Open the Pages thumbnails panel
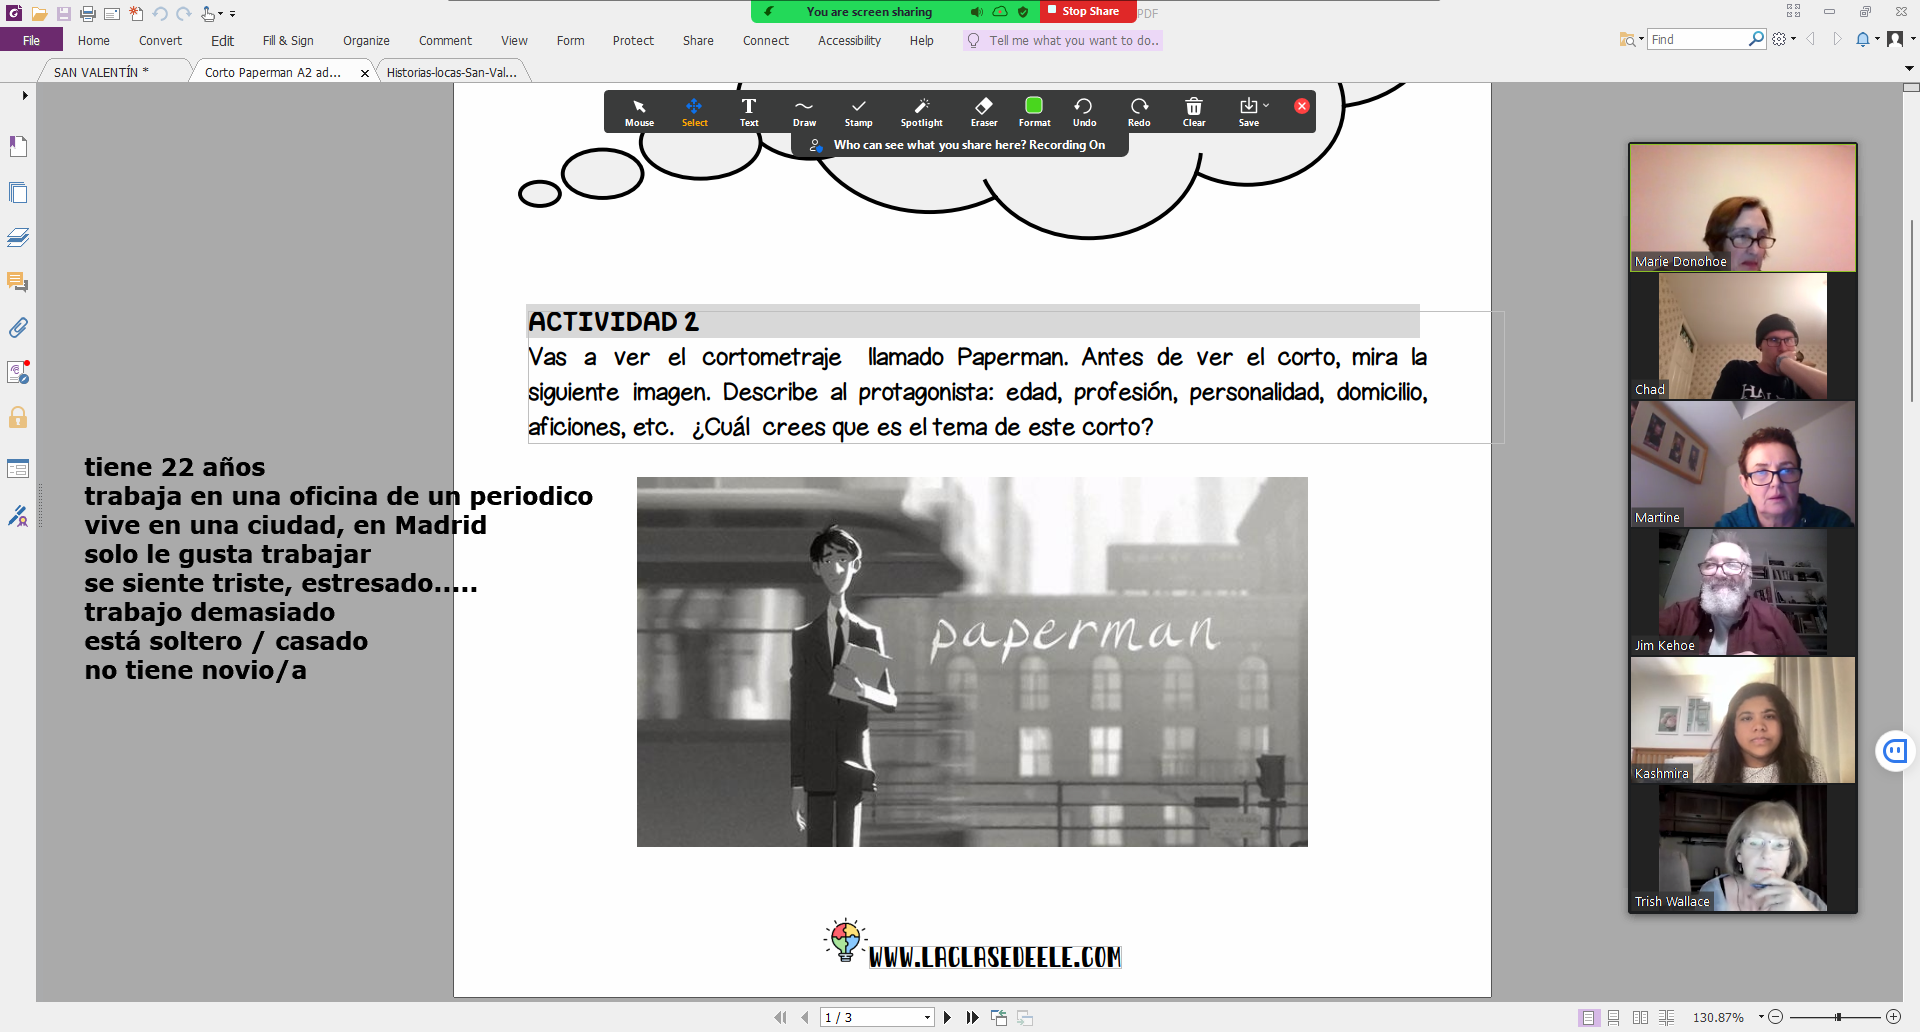Image resolution: width=1920 pixels, height=1032 pixels. 18,192
